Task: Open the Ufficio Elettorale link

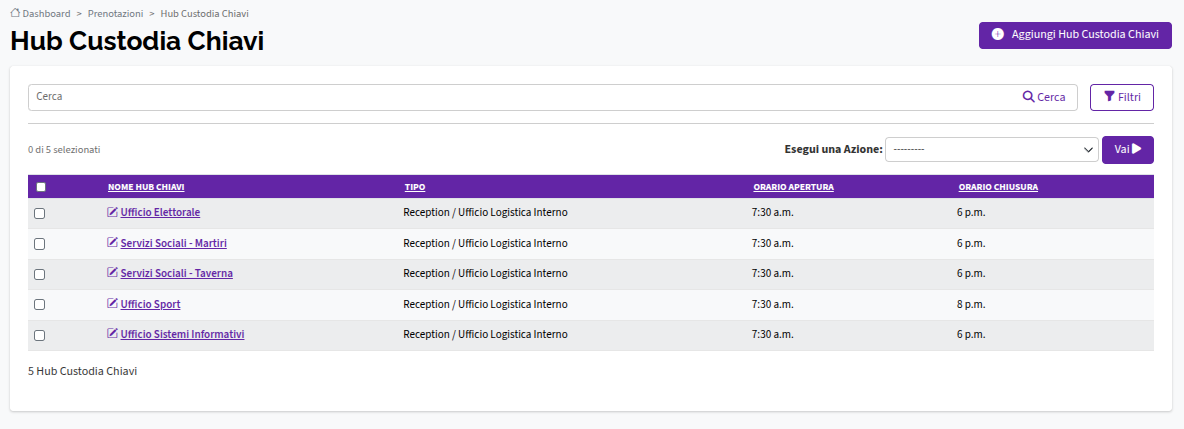Action: point(160,212)
